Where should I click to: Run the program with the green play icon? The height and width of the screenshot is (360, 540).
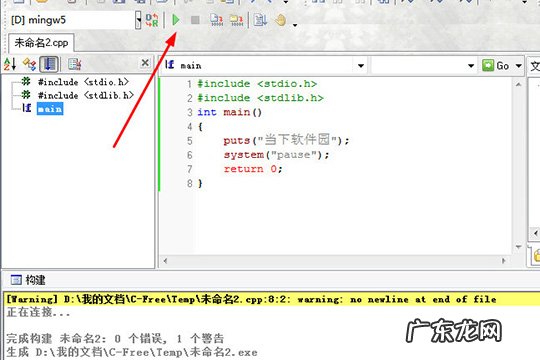pos(176,20)
